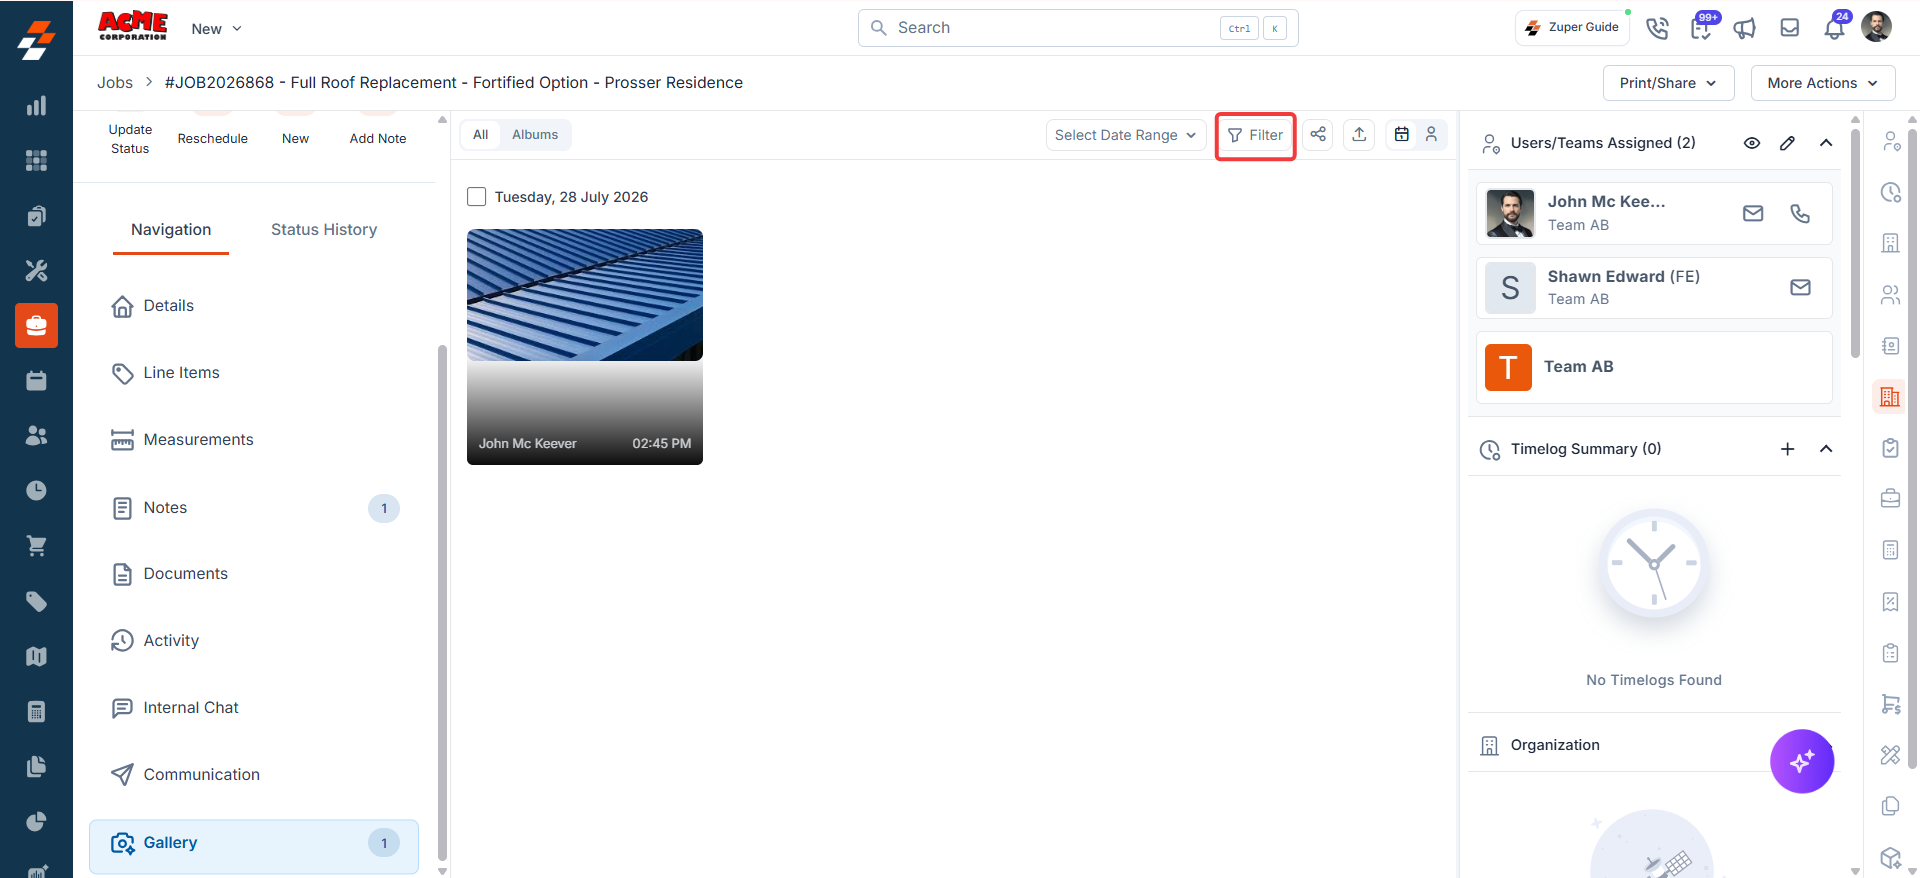Tick the Tuesday, 28 July 2026 checkbox

coord(477,197)
